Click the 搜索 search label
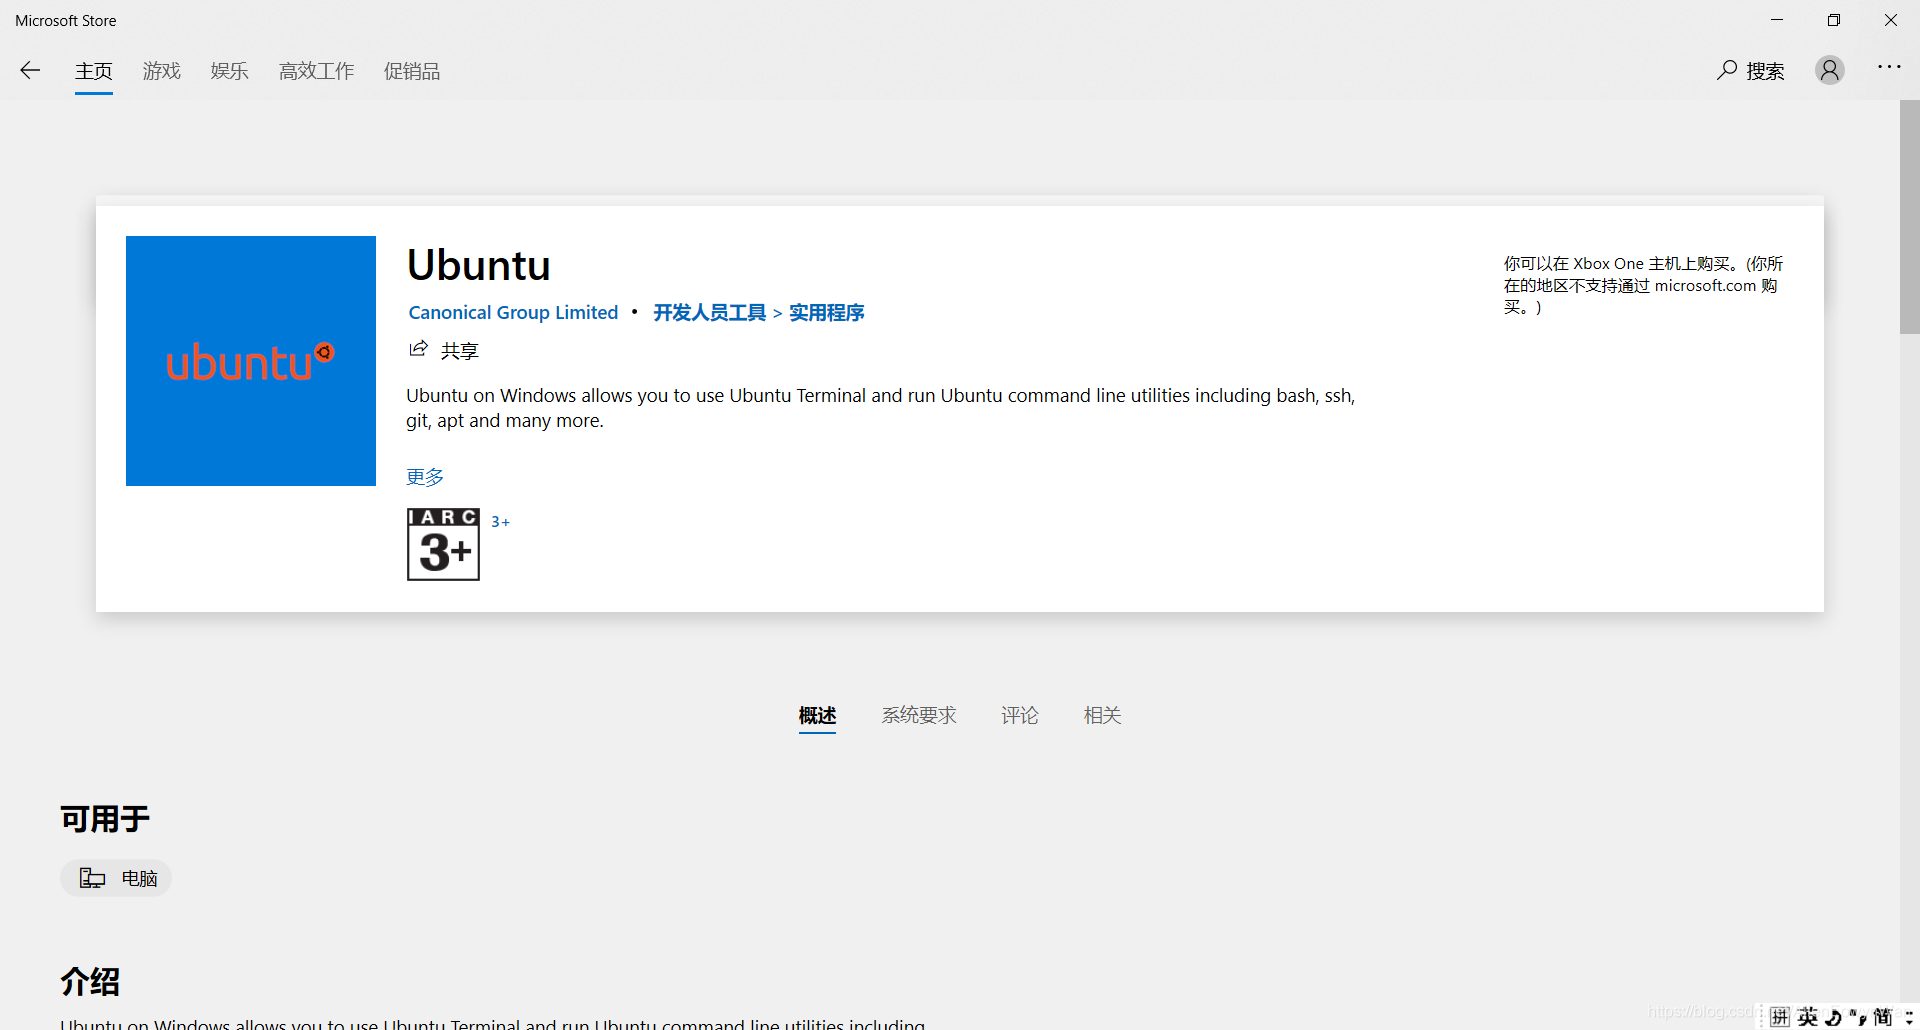Viewport: 1920px width, 1030px height. (1766, 71)
